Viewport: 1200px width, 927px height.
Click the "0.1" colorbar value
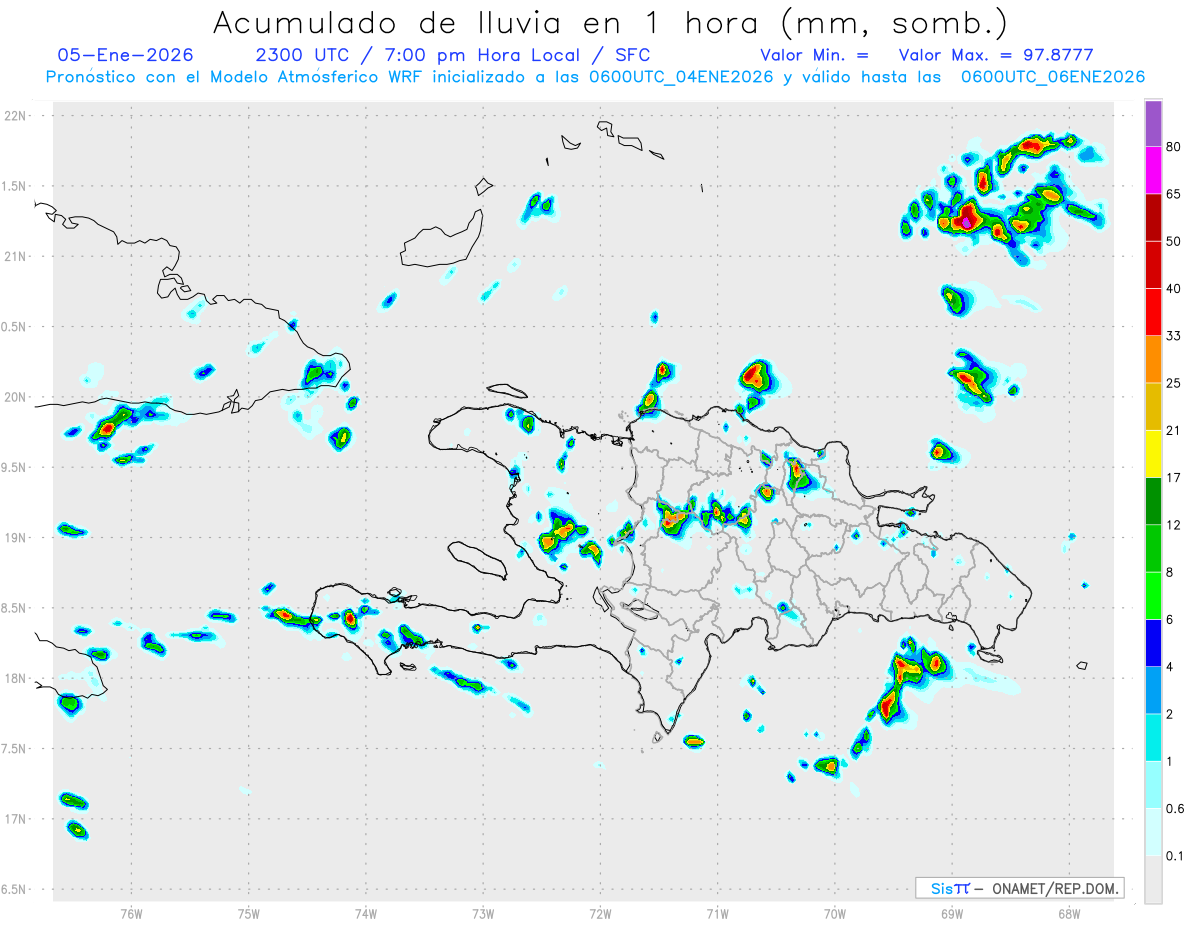click(x=1175, y=856)
